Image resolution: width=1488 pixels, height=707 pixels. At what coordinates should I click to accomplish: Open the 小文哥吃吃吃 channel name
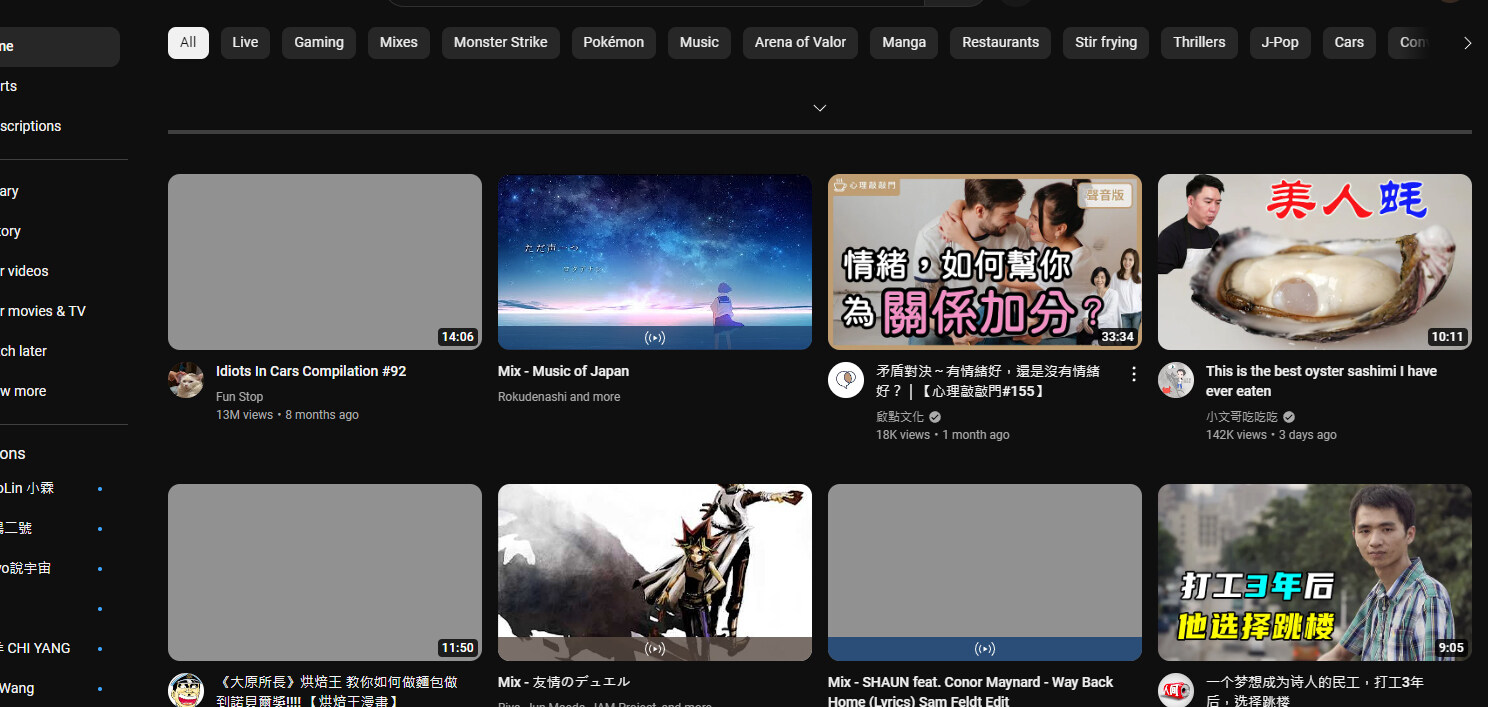click(x=1242, y=417)
